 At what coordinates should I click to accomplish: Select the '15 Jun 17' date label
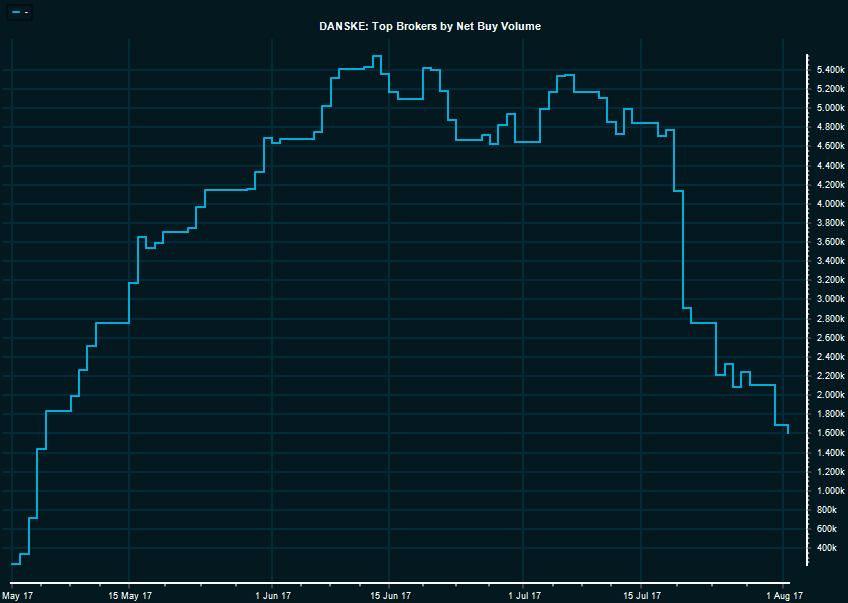tap(390, 595)
